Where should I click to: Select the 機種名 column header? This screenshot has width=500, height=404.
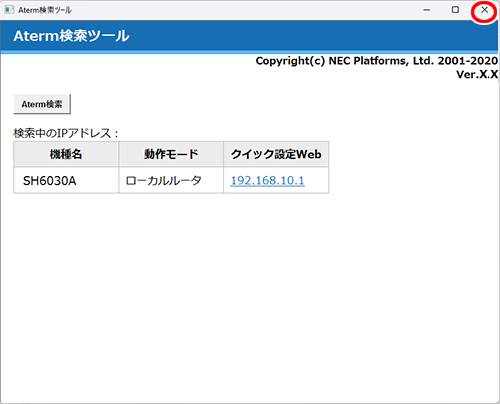coord(66,154)
